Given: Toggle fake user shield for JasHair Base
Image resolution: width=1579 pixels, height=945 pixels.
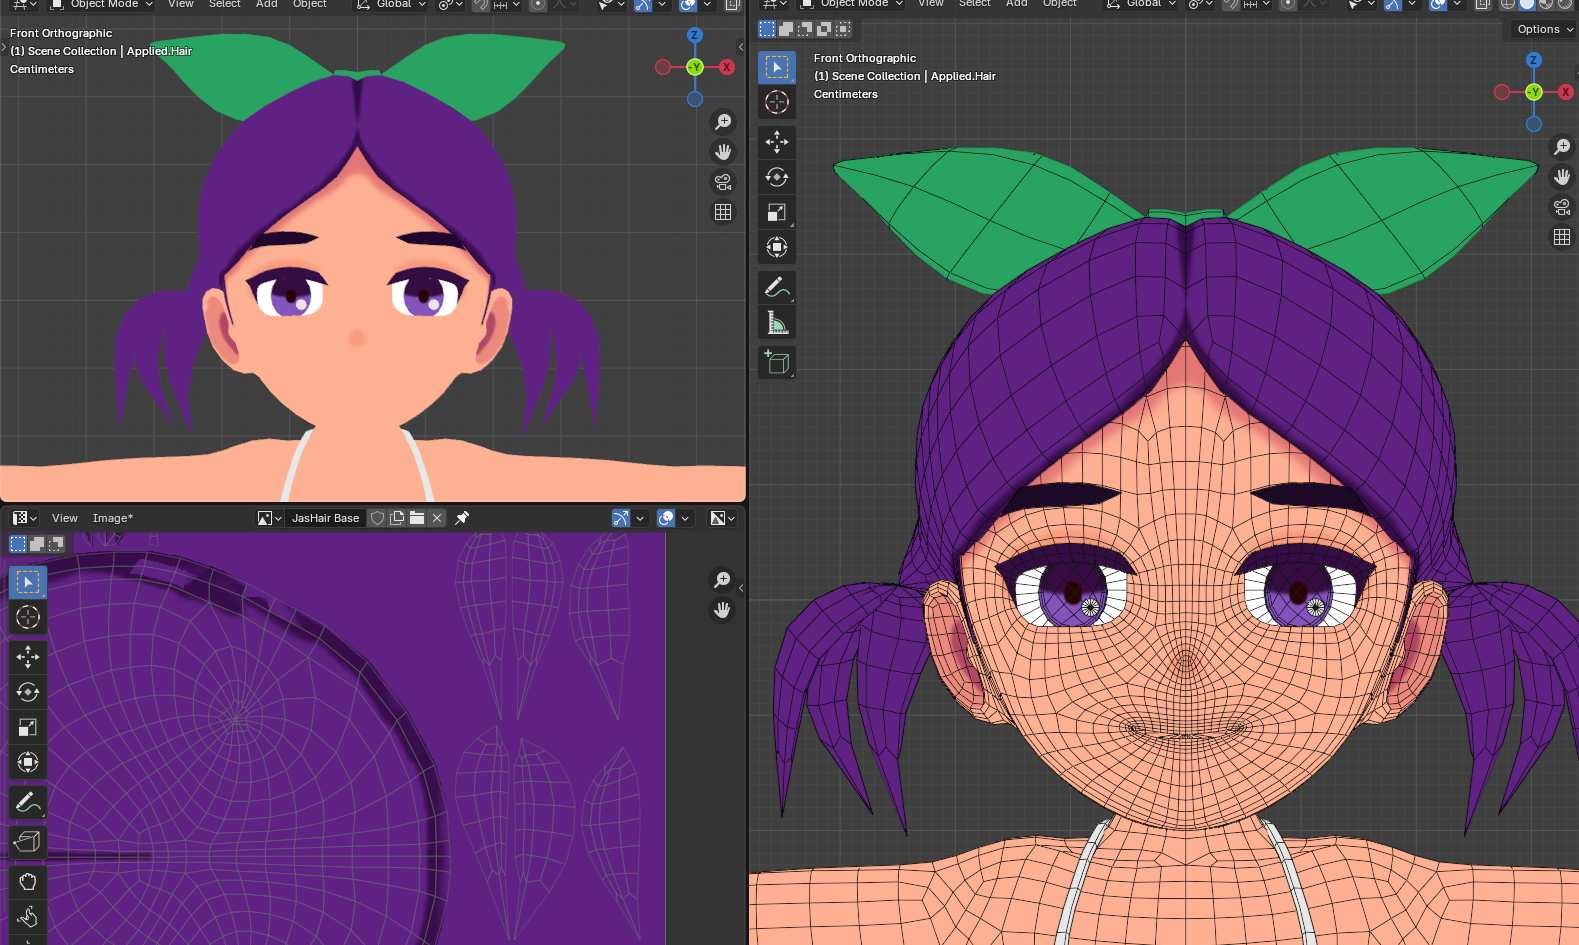Looking at the screenshot, I should tap(377, 518).
